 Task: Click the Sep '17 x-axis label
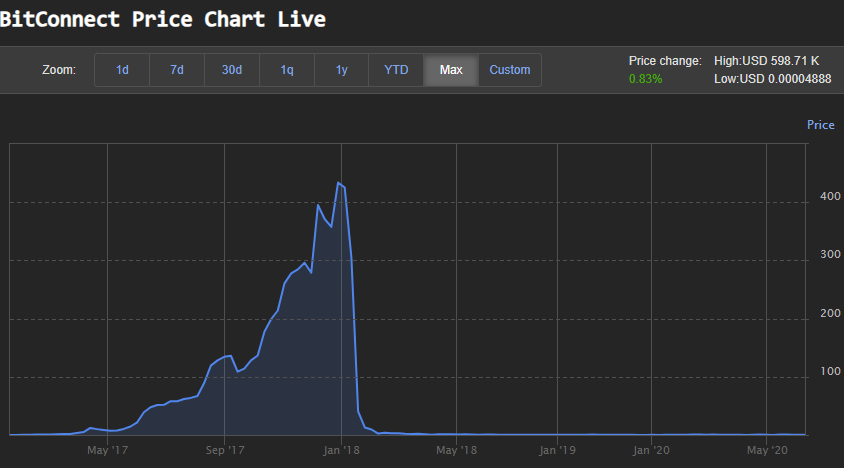(x=225, y=451)
